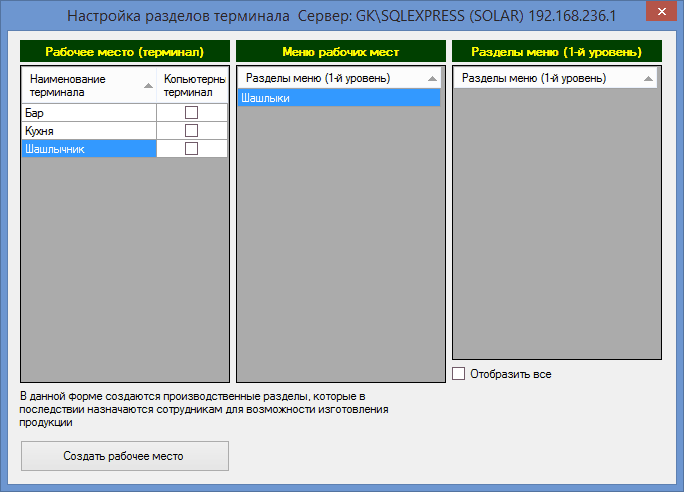The height and width of the screenshot is (492, 684).
Task: Select Шашлыки in the workplace menu list
Action: coord(338,98)
